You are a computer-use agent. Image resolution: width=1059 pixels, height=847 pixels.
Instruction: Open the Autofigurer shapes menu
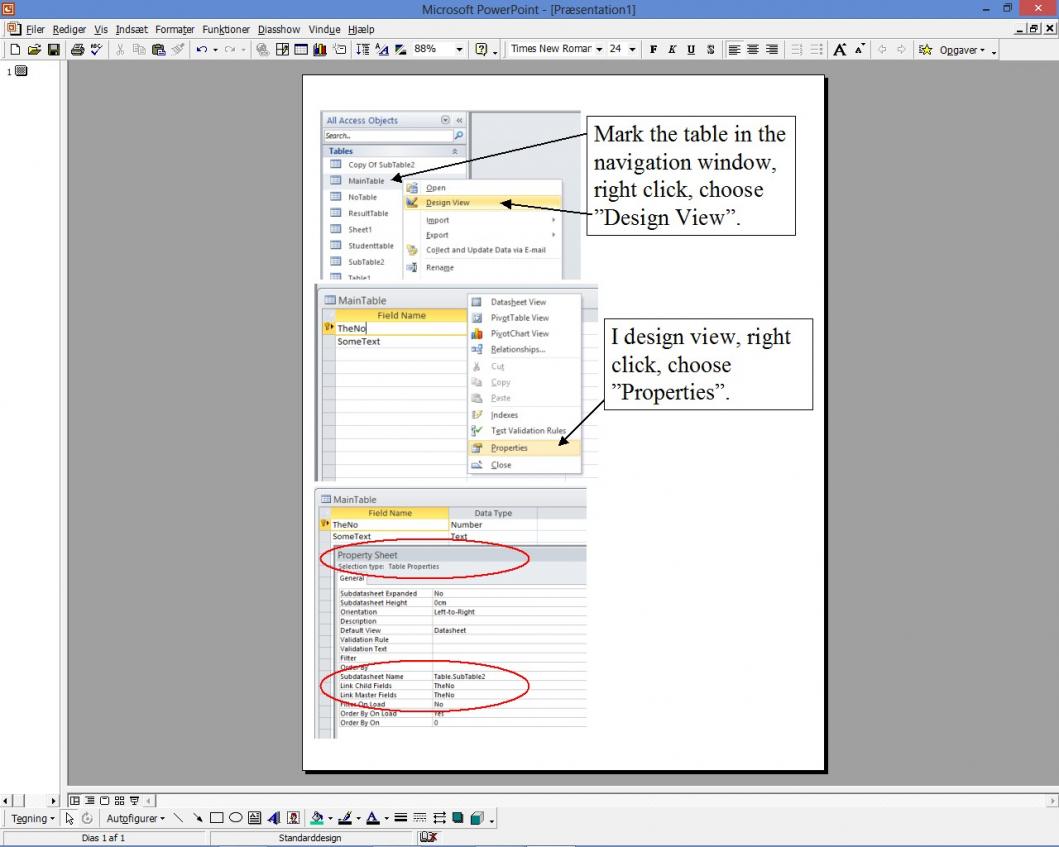[135, 818]
